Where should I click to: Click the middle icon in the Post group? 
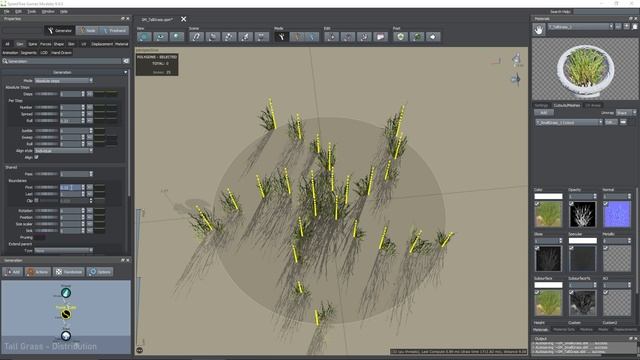[417, 37]
